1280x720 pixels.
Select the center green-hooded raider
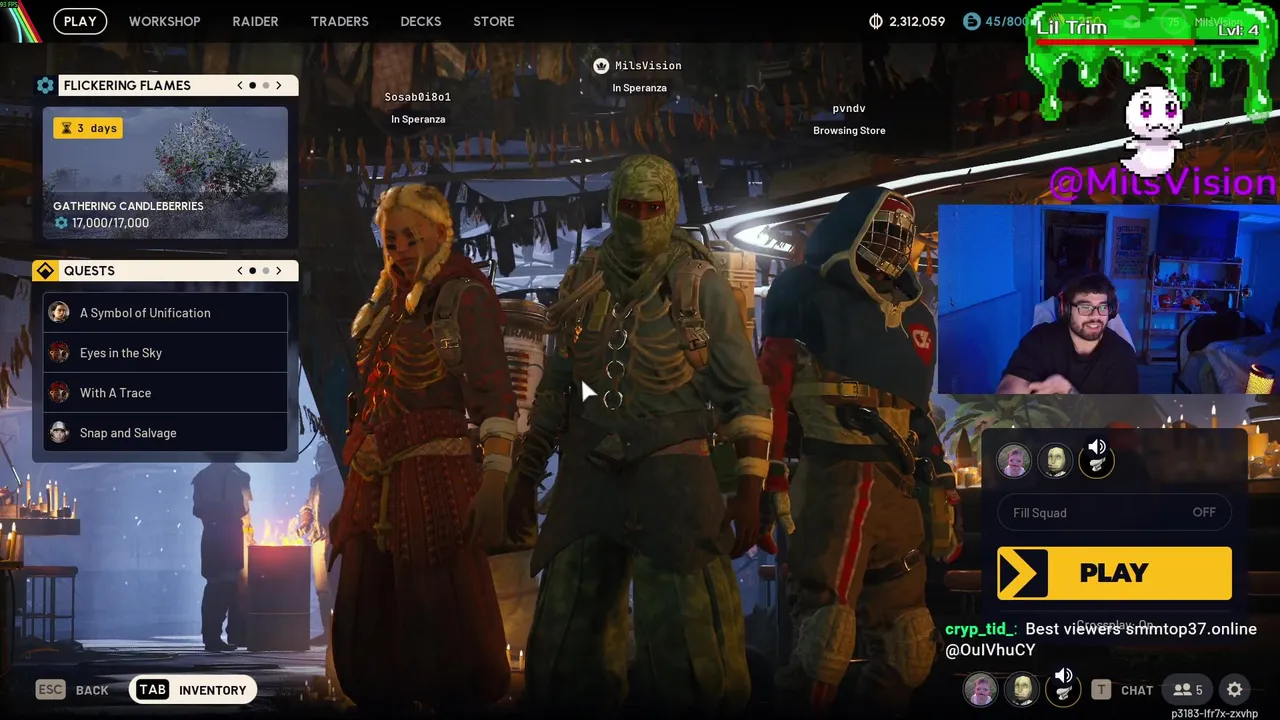640,430
